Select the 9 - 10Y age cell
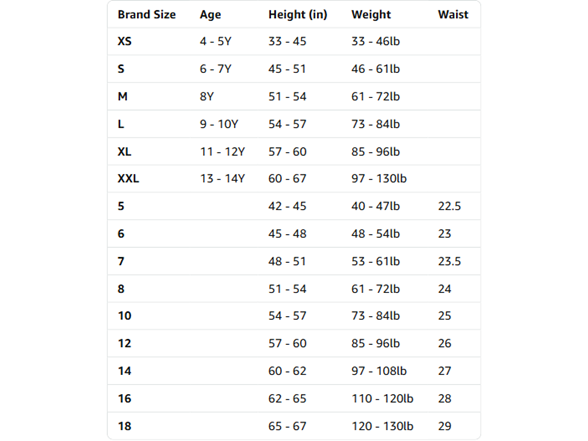 pos(219,124)
